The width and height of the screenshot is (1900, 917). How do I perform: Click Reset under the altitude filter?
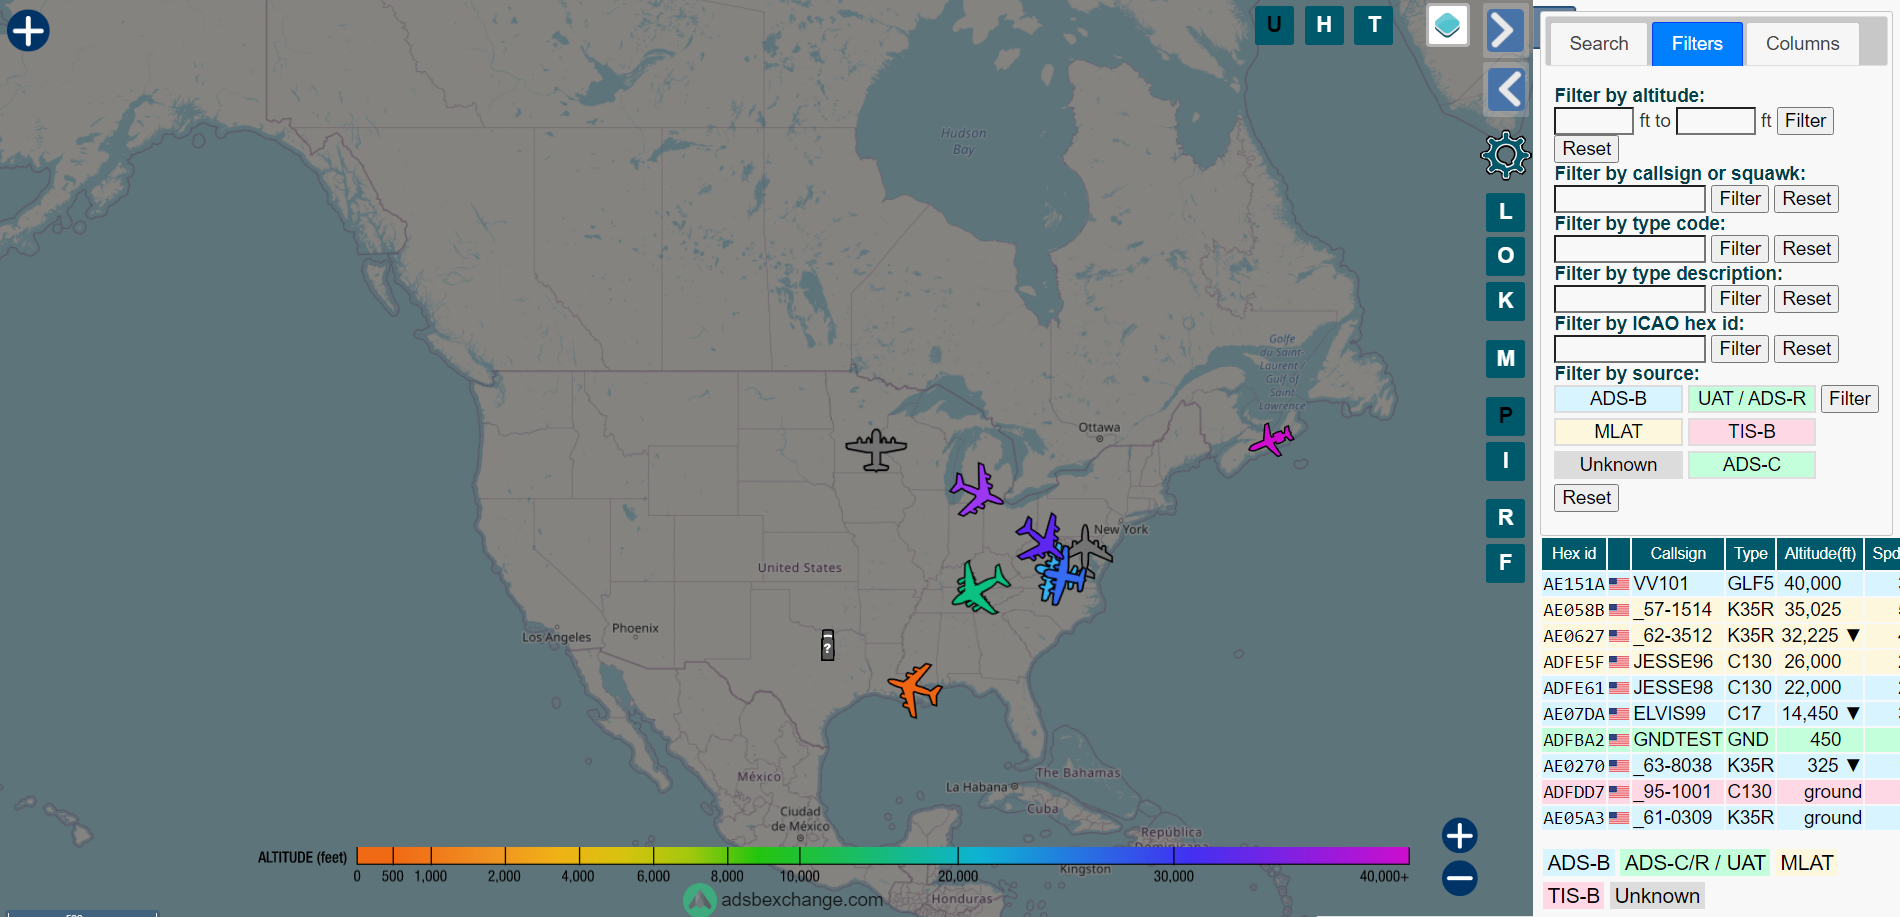1587,149
